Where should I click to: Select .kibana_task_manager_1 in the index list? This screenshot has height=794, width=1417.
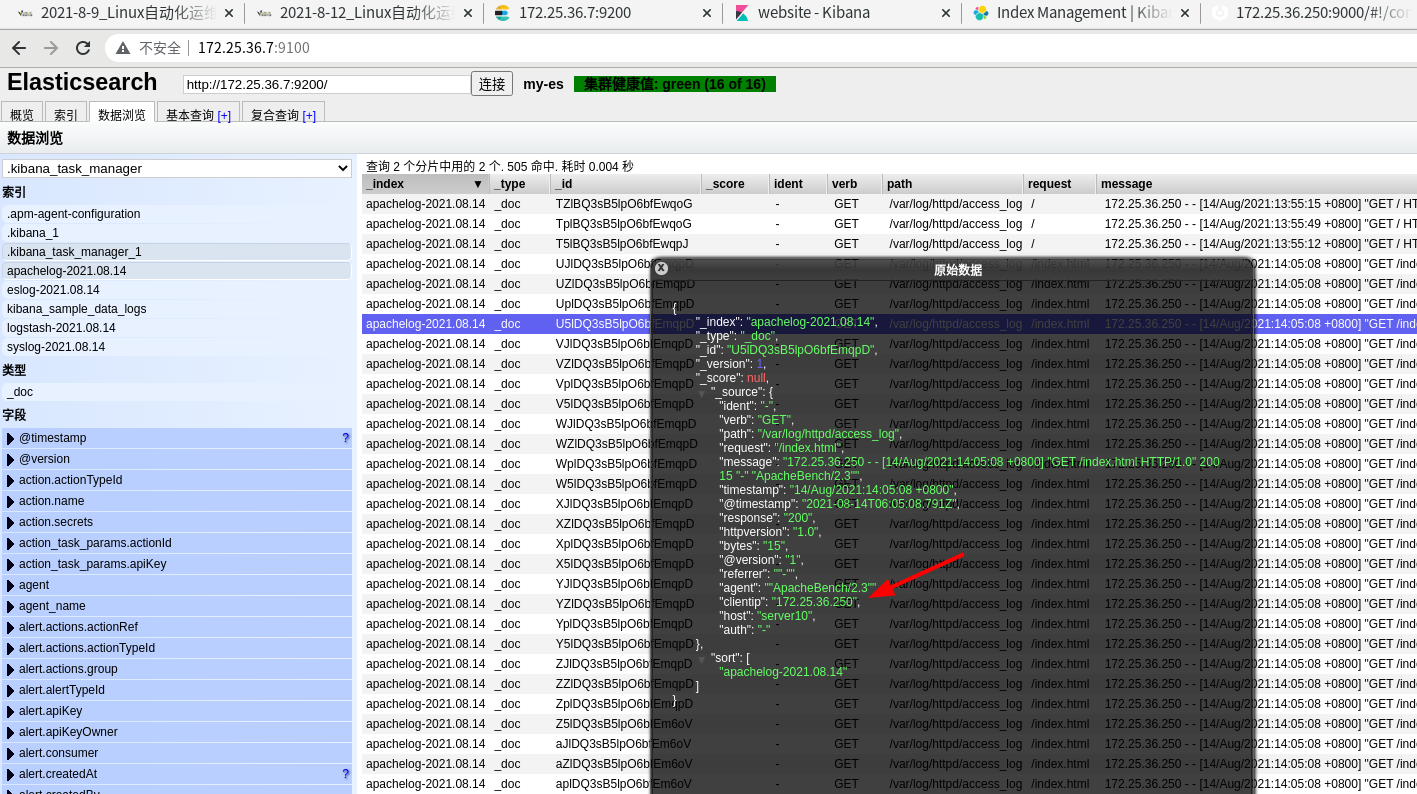coord(176,252)
